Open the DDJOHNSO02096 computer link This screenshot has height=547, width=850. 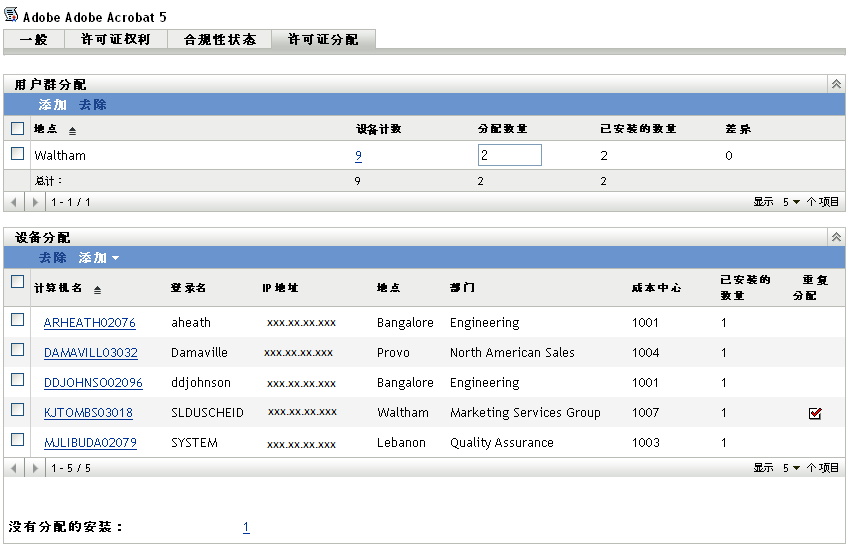coord(93,383)
